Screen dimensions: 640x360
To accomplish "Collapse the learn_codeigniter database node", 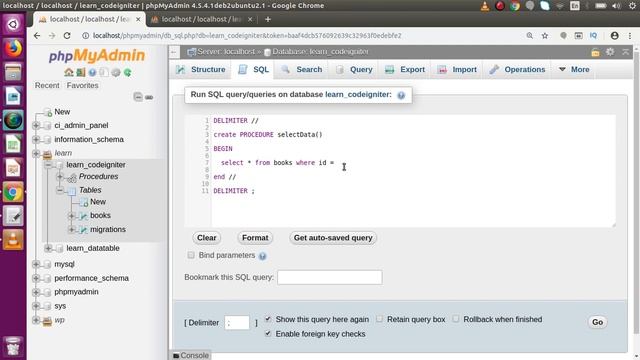I will [x=48, y=164].
